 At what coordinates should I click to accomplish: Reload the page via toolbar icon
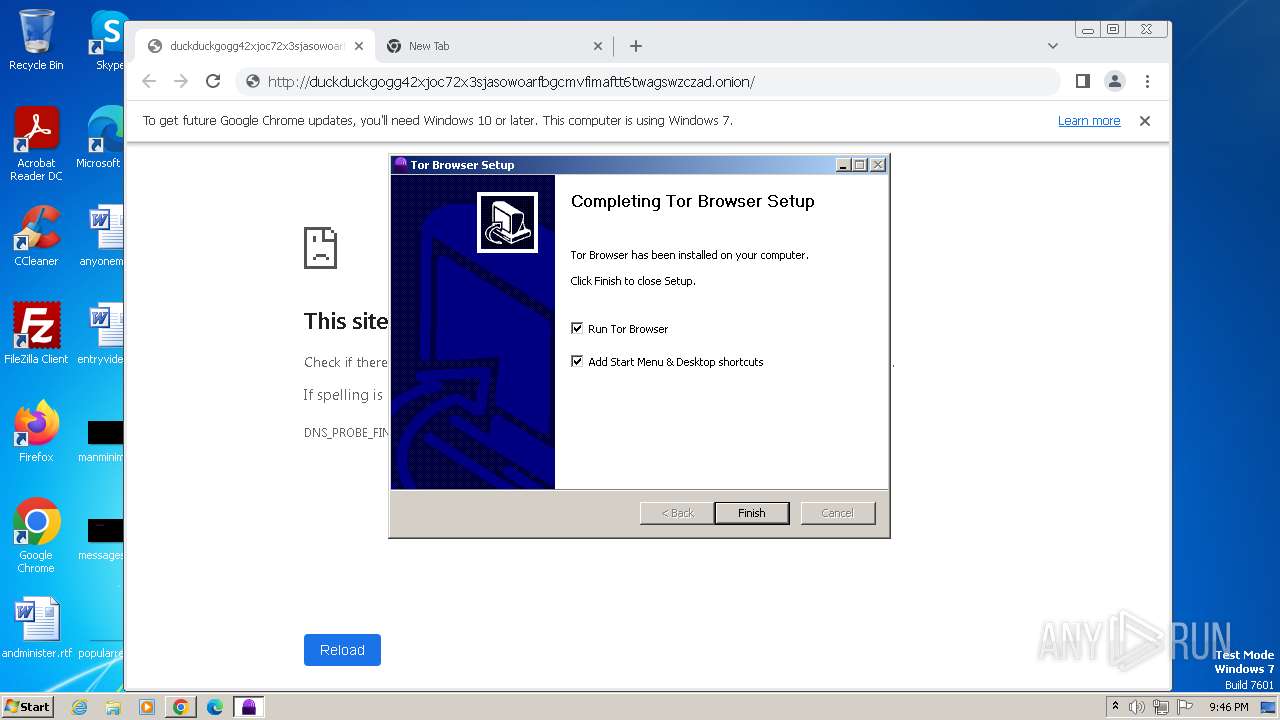(213, 81)
